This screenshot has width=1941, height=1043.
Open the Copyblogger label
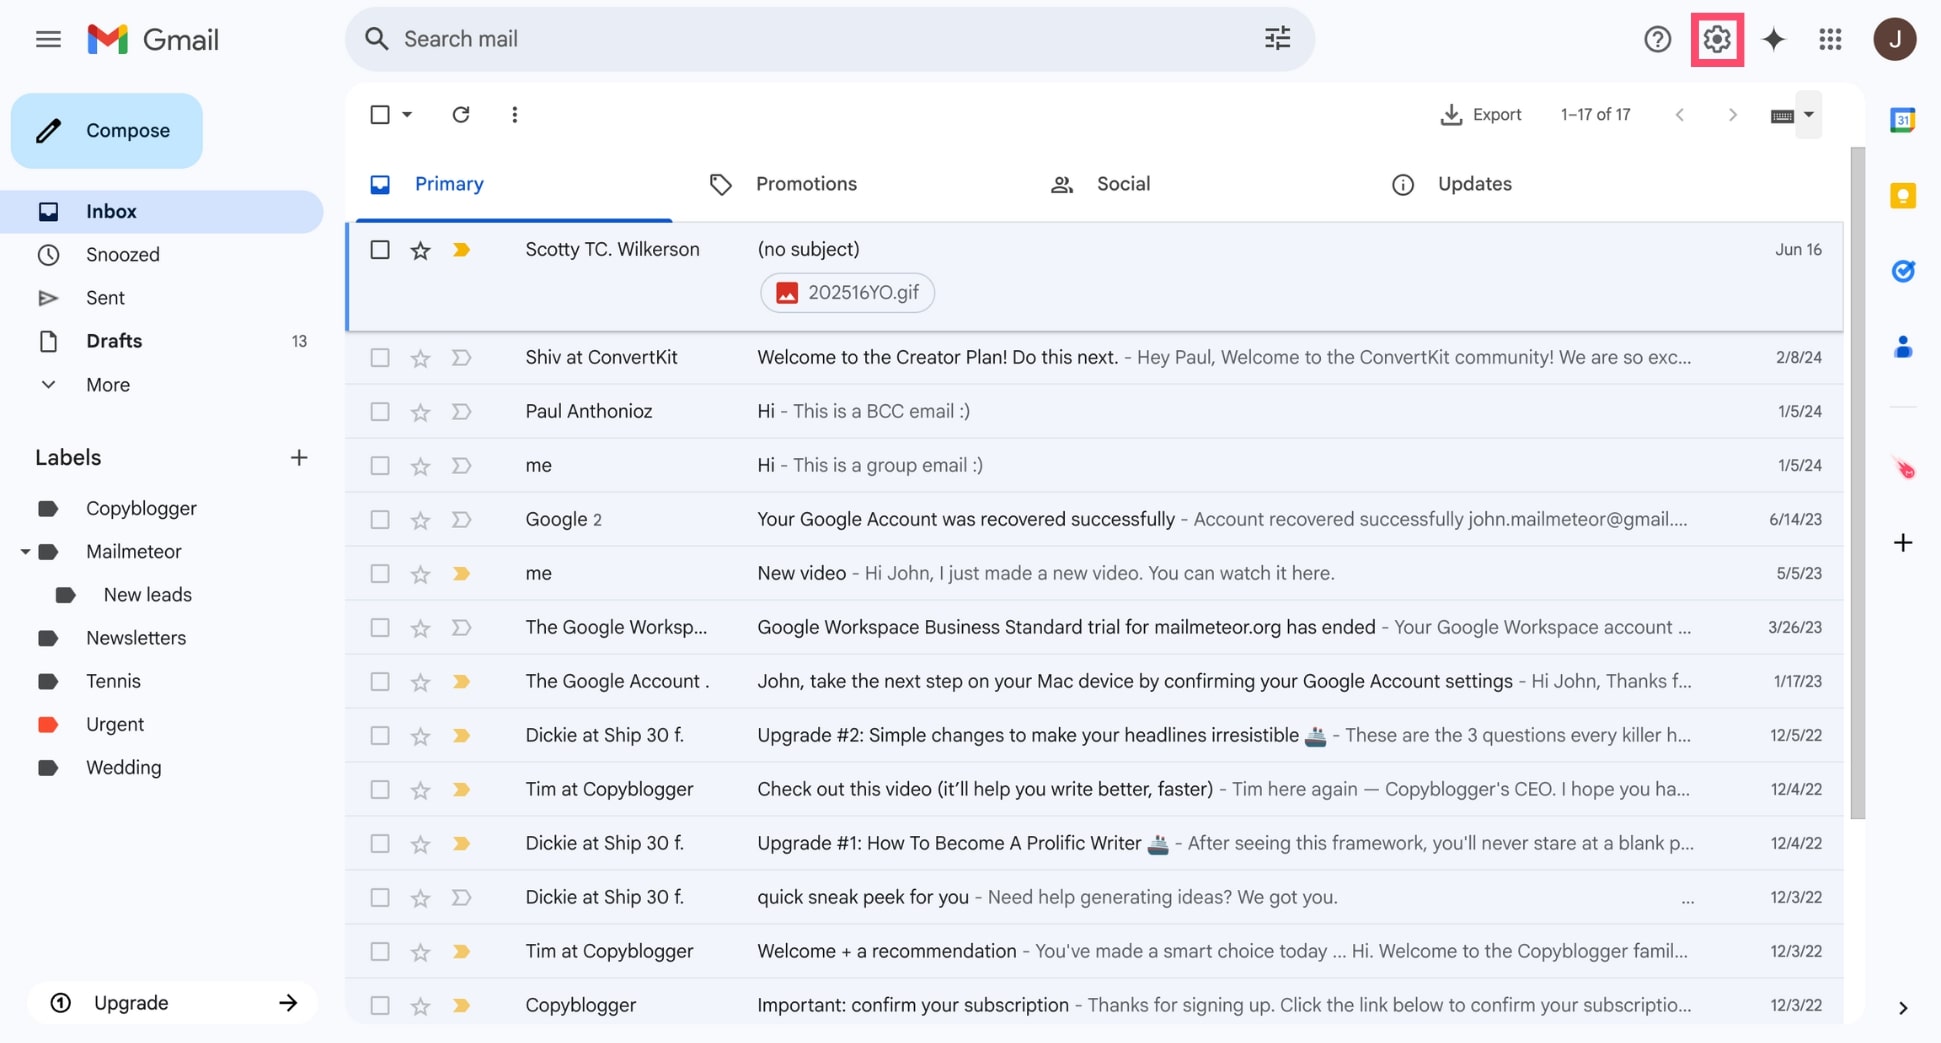click(141, 509)
